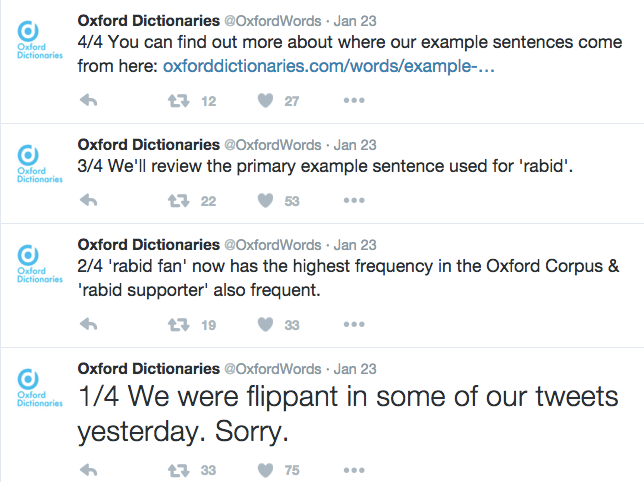Reply to the 3/4 'rabid' review tweet

89,200
